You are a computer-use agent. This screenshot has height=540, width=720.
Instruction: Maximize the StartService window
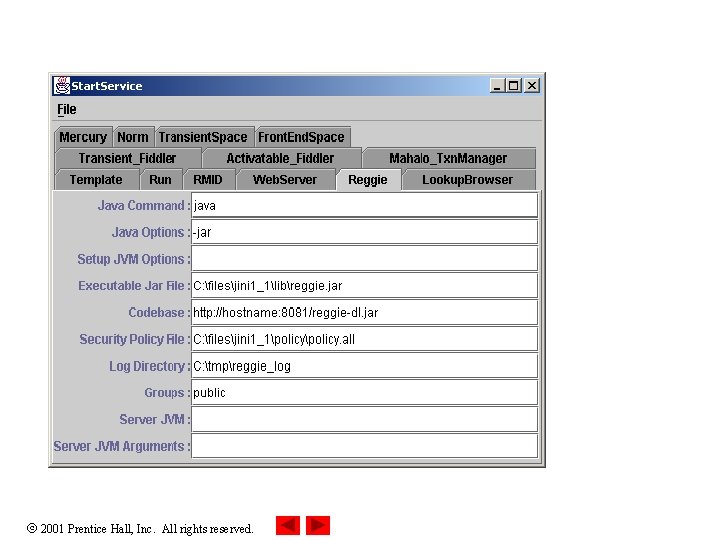(514, 86)
